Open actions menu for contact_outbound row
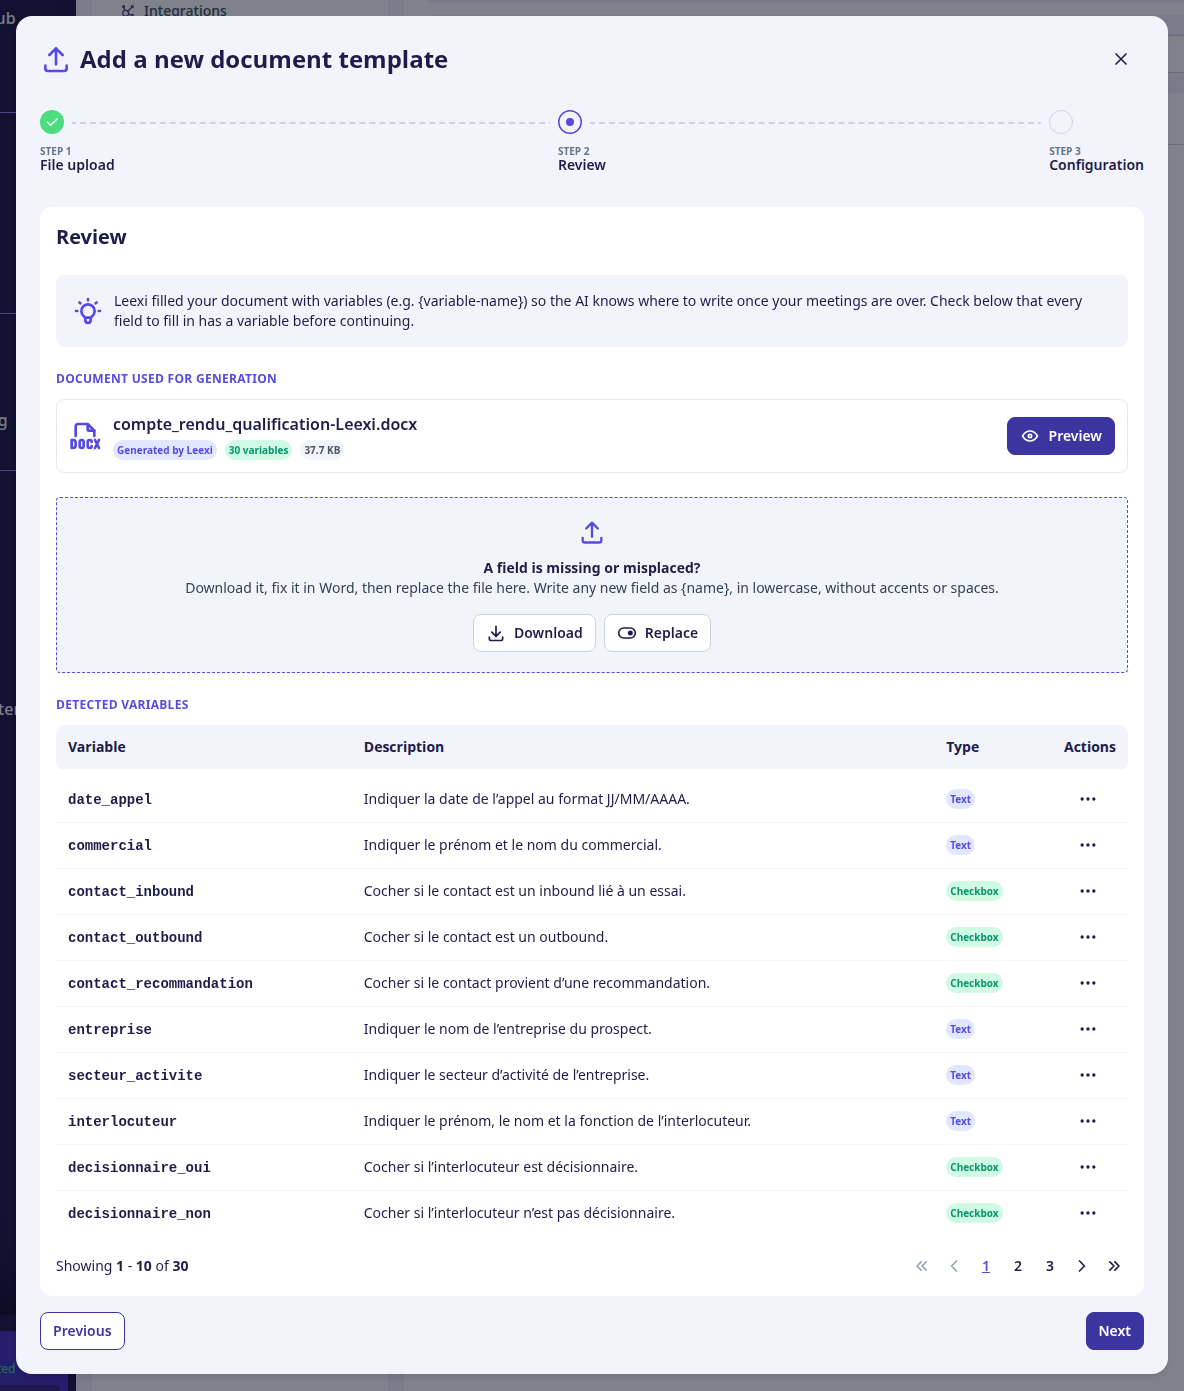Screen dimensions: 1184x1391 1088,937
